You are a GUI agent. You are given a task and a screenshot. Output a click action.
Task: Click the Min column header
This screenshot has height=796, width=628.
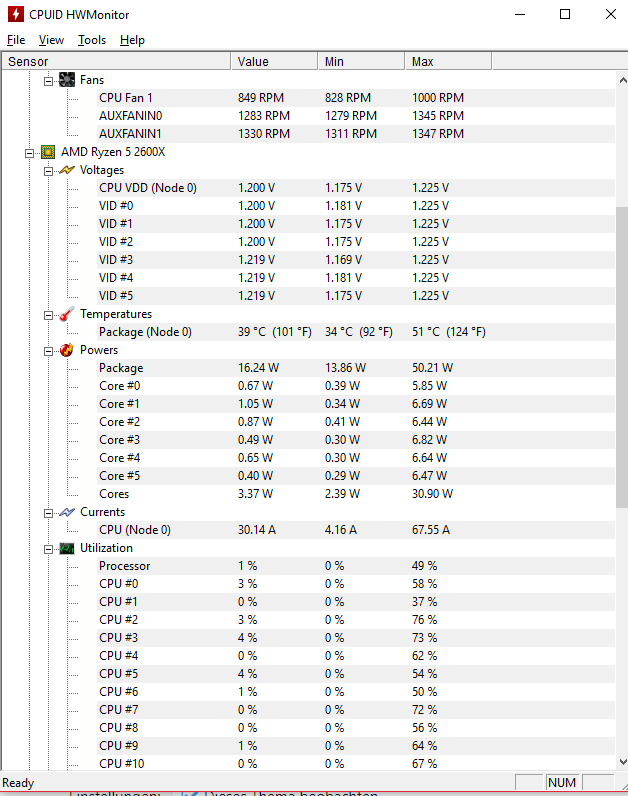tap(361, 61)
